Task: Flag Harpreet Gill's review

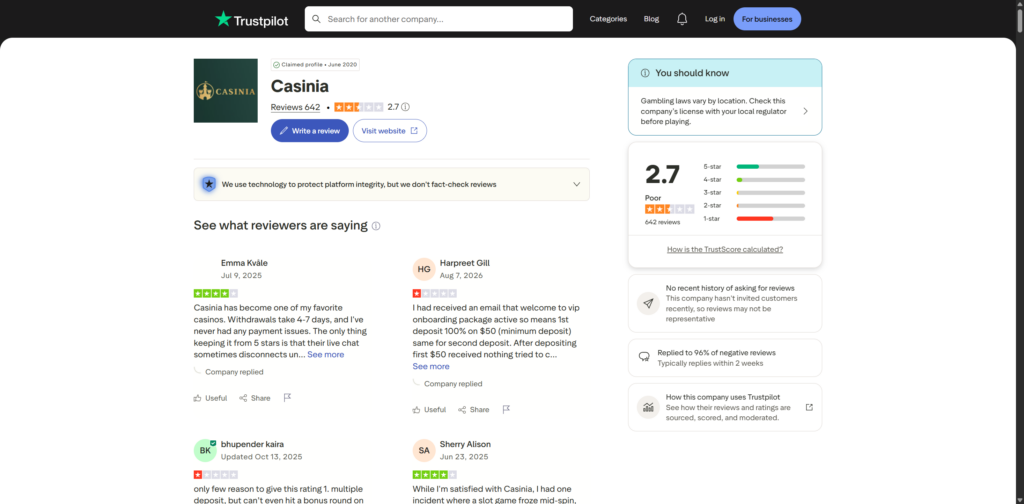Action: coord(506,409)
